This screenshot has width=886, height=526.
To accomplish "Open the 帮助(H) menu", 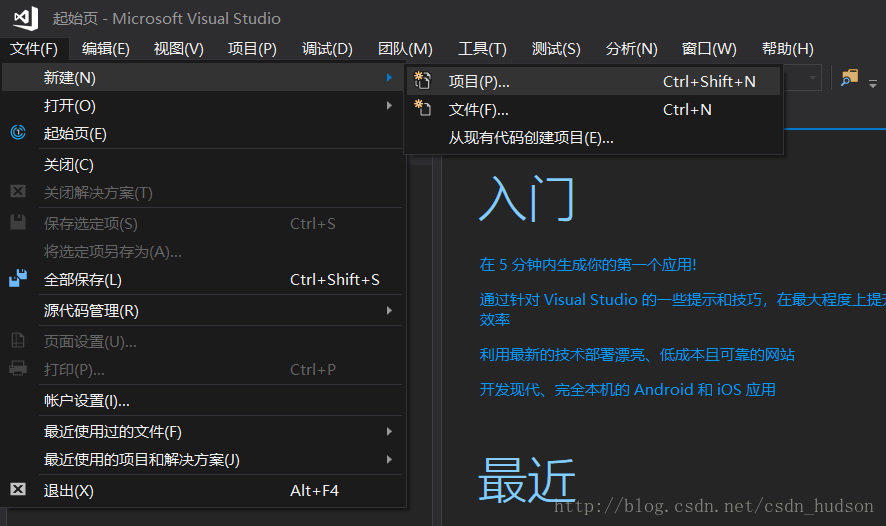I will coord(788,49).
